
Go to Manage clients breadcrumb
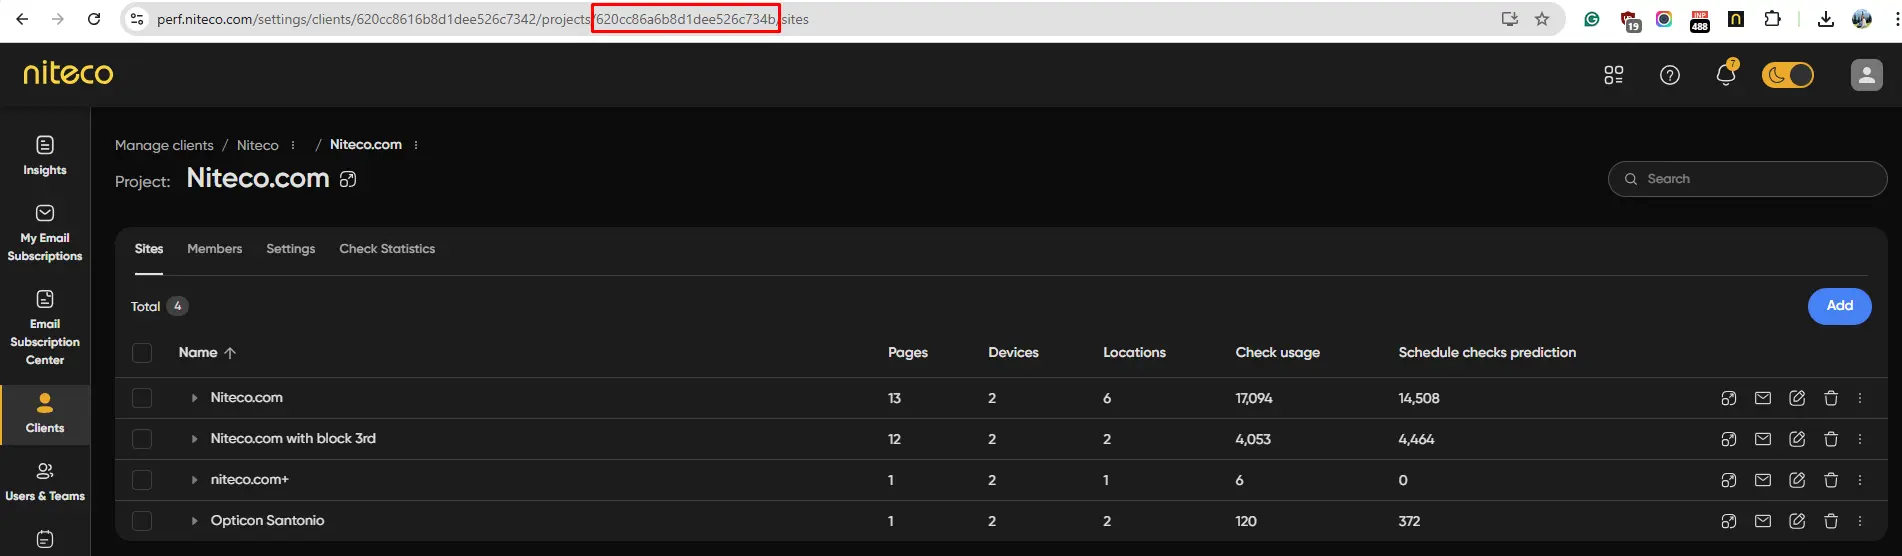click(164, 145)
